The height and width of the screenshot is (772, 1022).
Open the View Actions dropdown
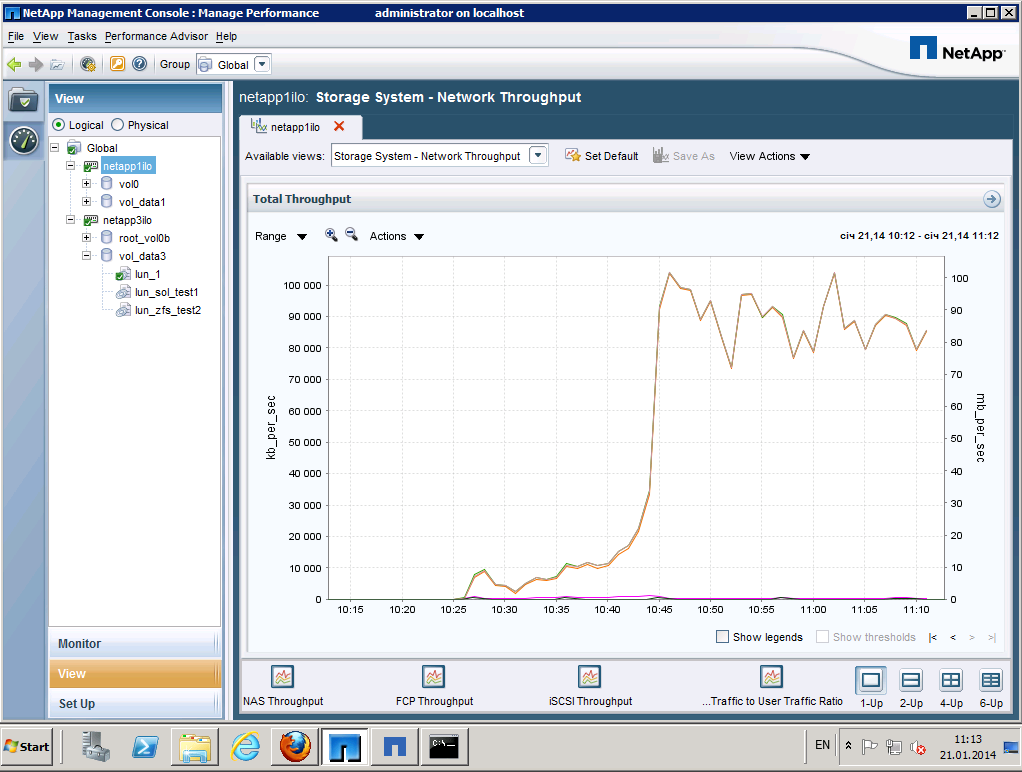tap(769, 156)
